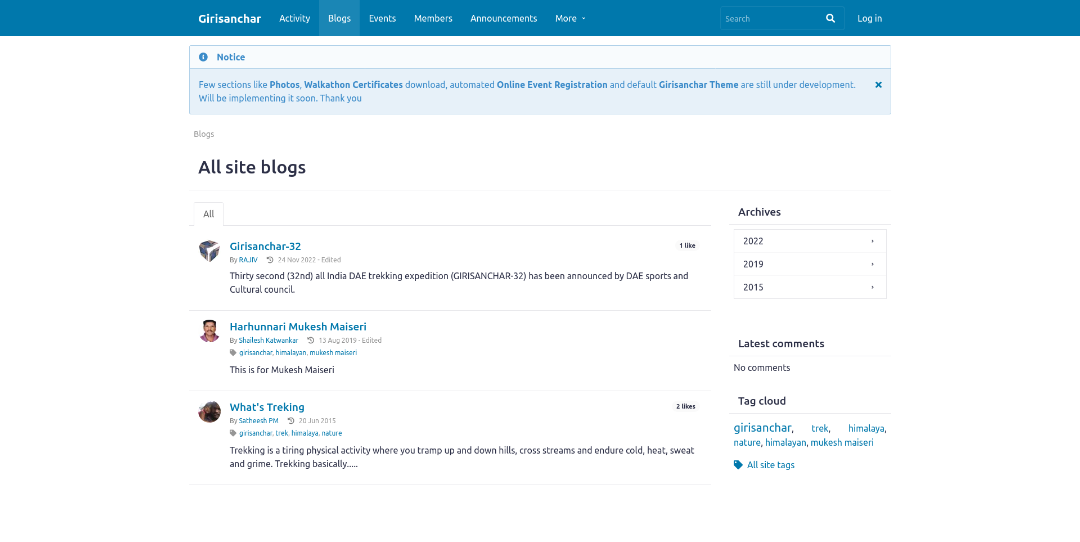Open Harhunnari Mukesh Maiseri blog post
The height and width of the screenshot is (542, 1080).
(298, 327)
